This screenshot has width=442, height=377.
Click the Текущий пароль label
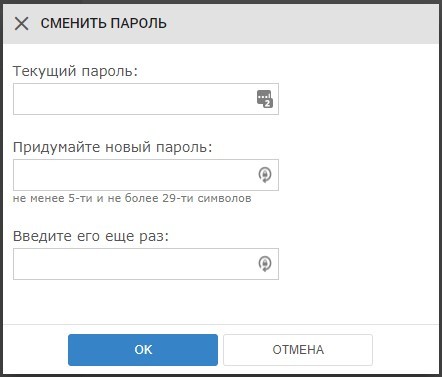click(x=75, y=71)
